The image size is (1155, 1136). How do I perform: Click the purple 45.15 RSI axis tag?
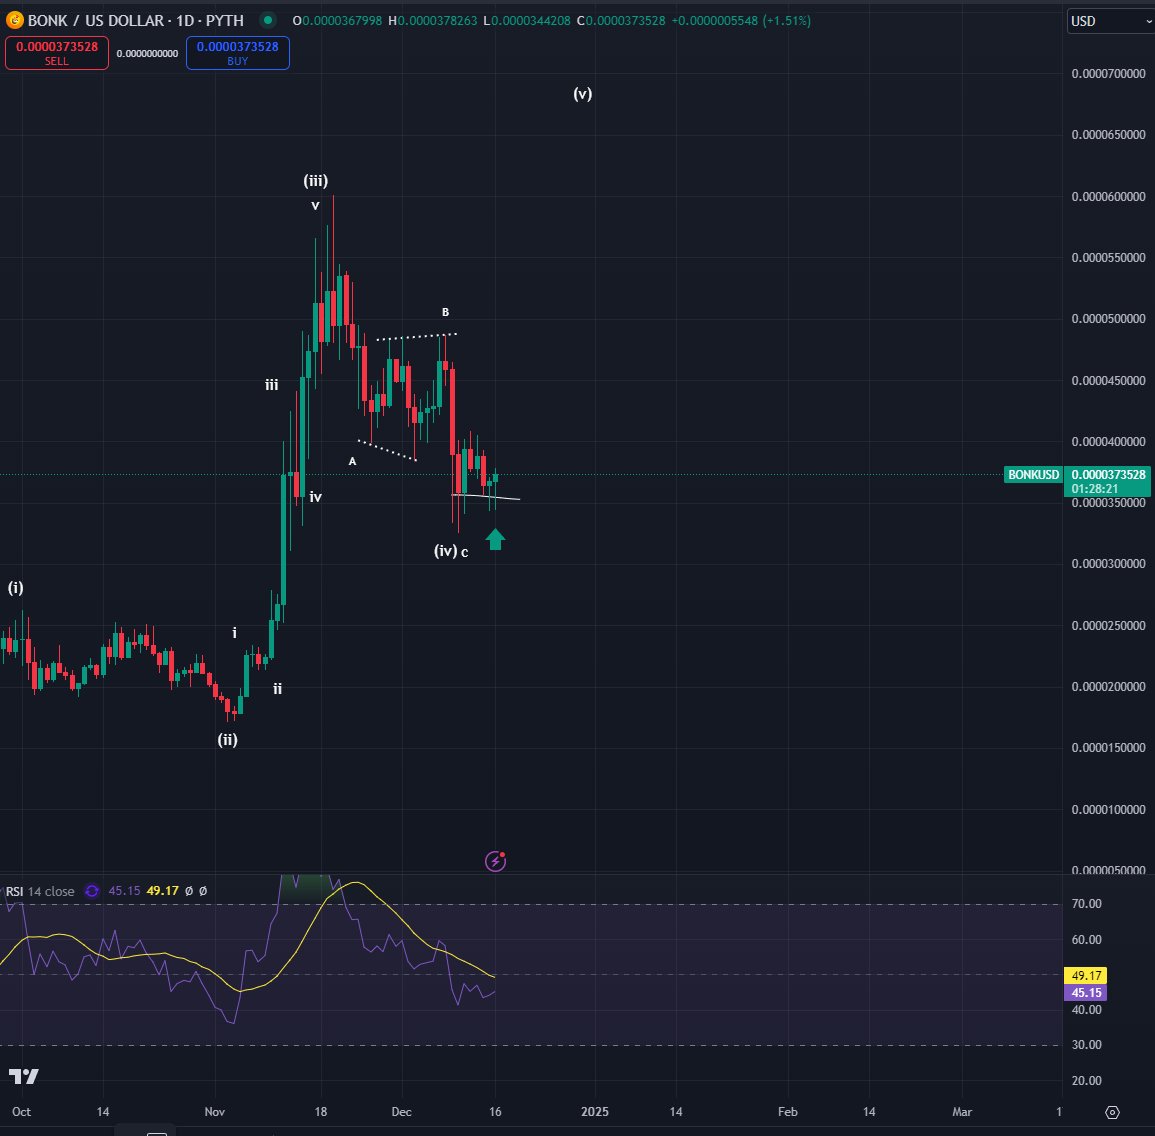click(x=1086, y=992)
